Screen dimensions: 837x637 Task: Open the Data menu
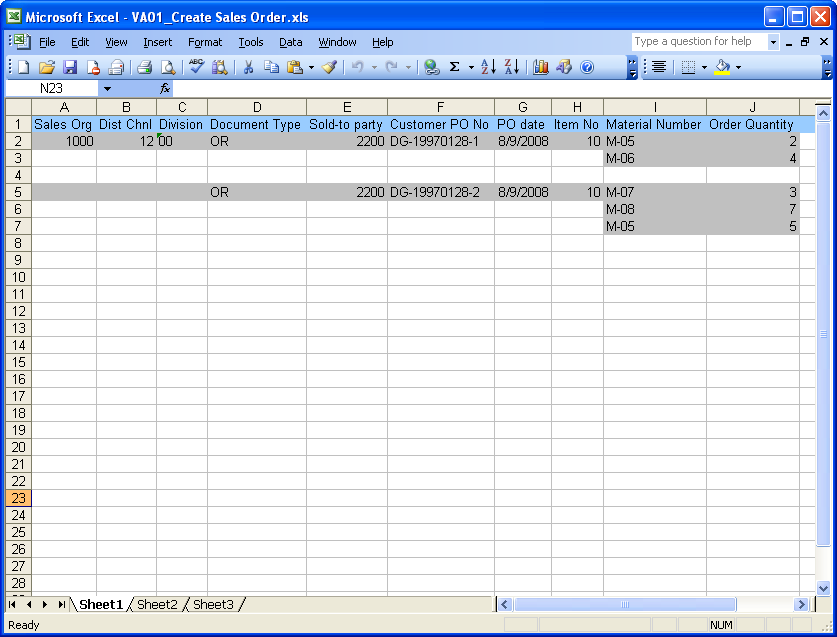(291, 42)
